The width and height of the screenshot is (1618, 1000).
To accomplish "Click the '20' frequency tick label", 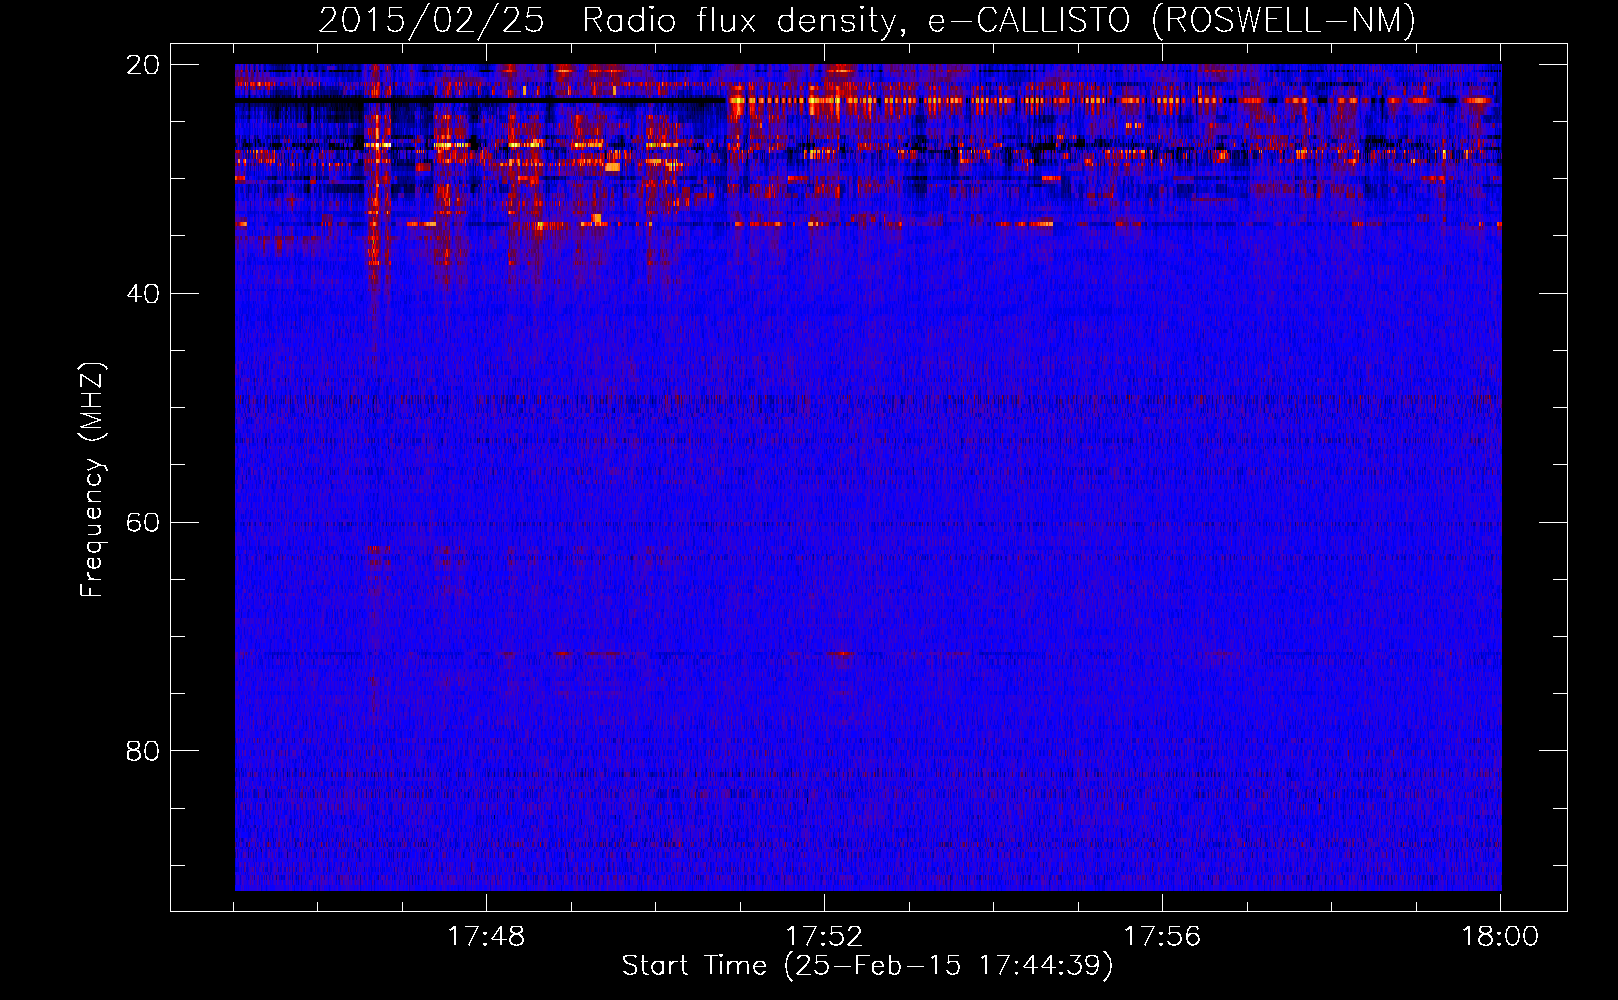I will [143, 65].
